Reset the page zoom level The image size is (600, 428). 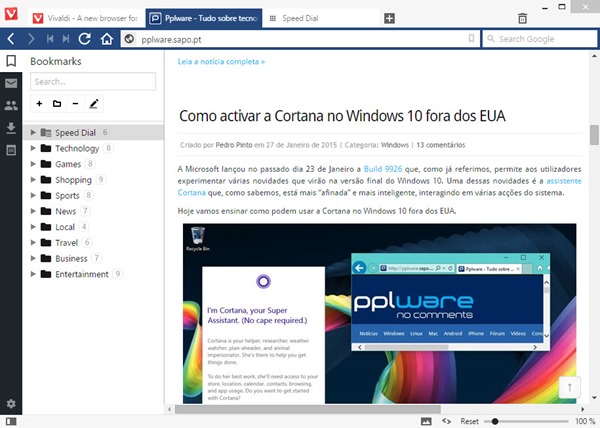[470, 421]
